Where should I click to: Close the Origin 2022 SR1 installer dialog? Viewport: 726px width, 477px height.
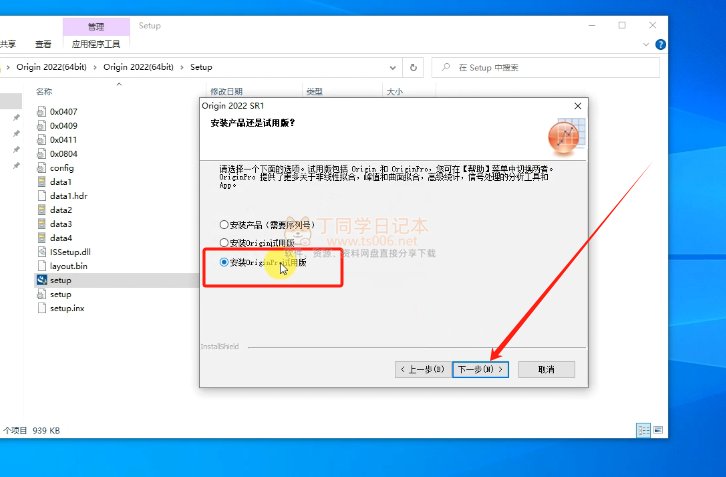tap(578, 106)
